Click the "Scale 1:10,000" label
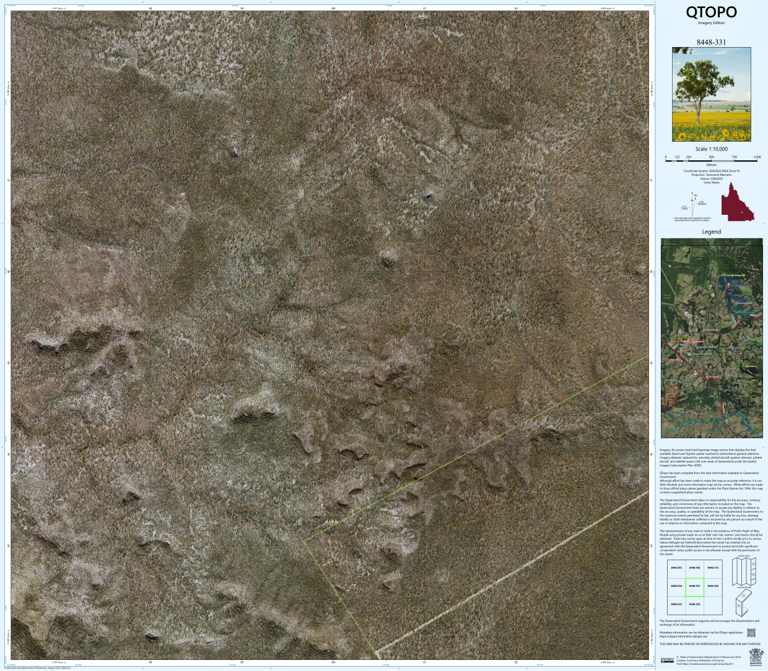768x671 pixels. click(711, 149)
